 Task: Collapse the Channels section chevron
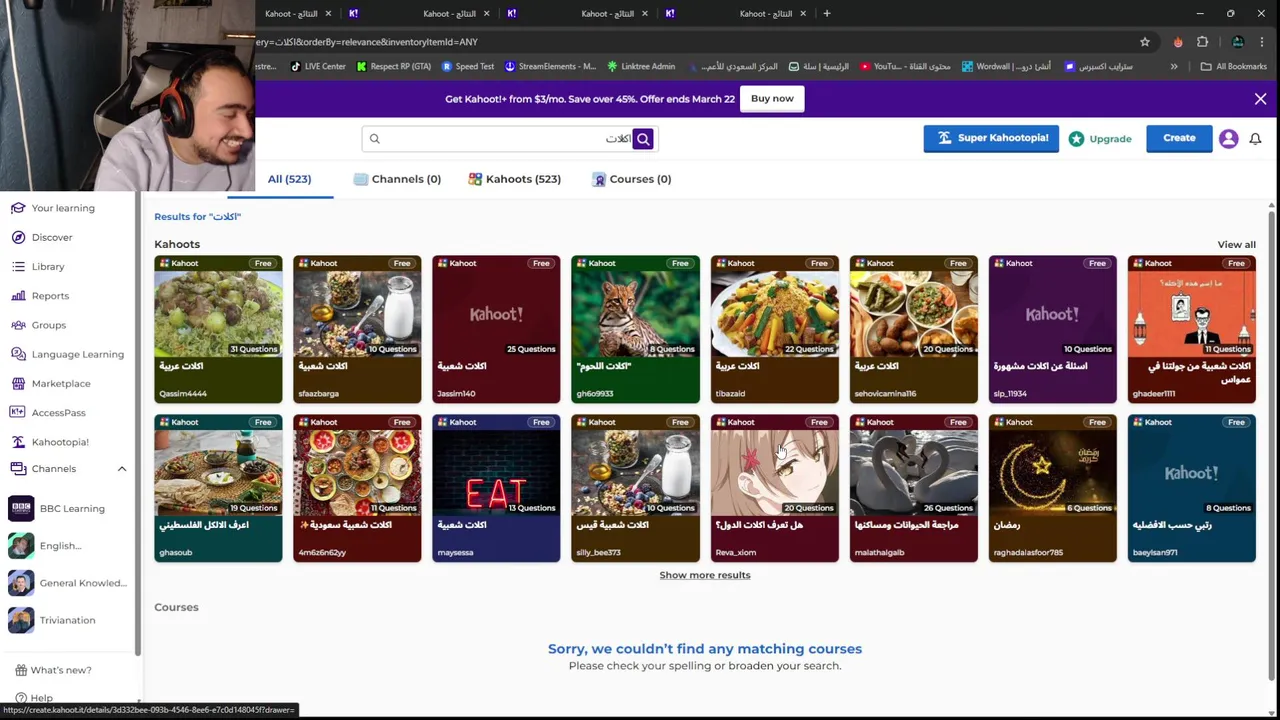coord(122,469)
